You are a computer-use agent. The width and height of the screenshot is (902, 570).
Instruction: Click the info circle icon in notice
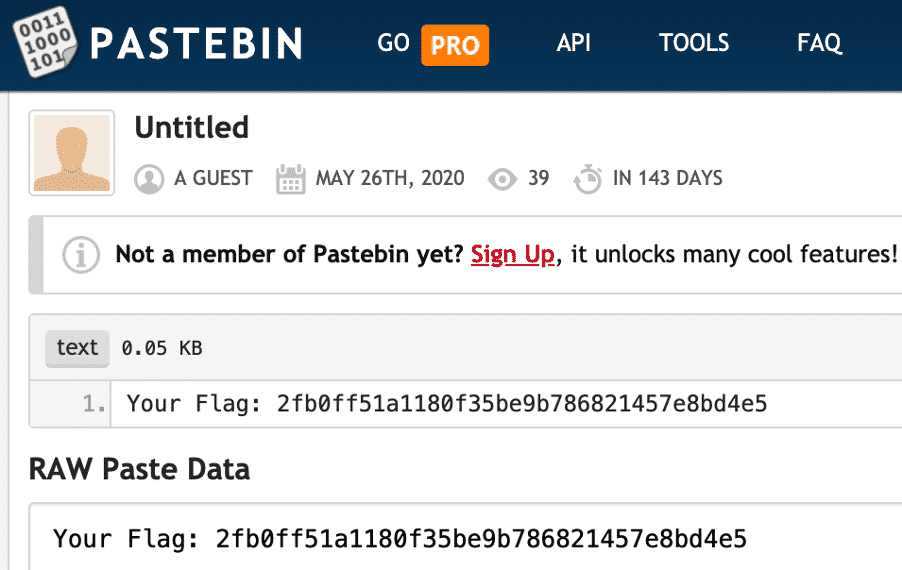pos(81,255)
